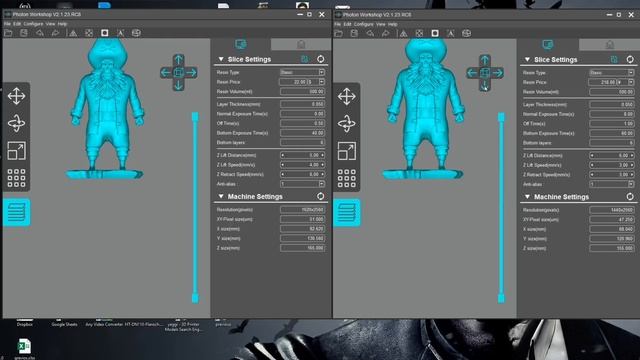
Task: Redo arrow in left window toolbar
Action: point(55,33)
